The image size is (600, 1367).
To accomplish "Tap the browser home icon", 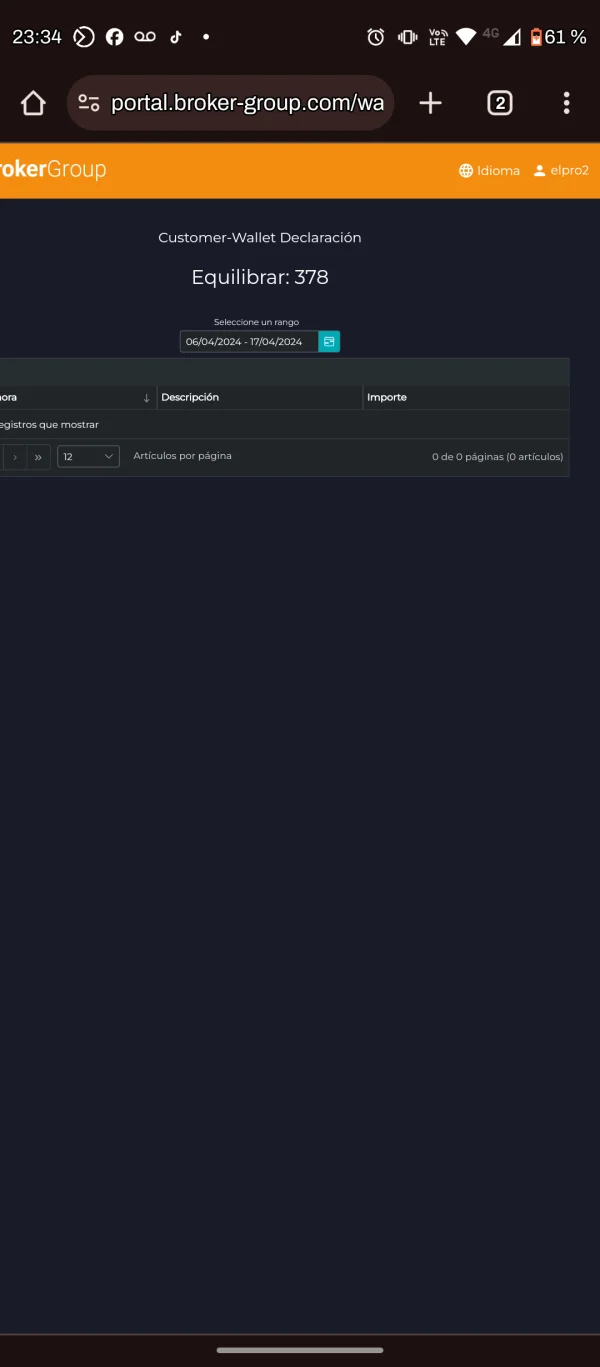I will coord(33,103).
